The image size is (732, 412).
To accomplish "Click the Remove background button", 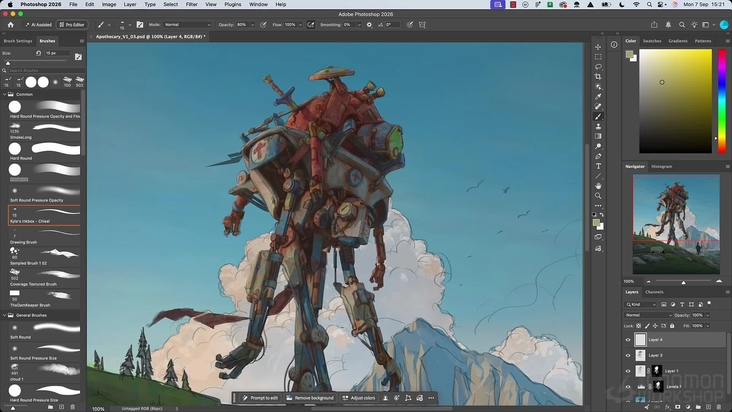I will [310, 398].
